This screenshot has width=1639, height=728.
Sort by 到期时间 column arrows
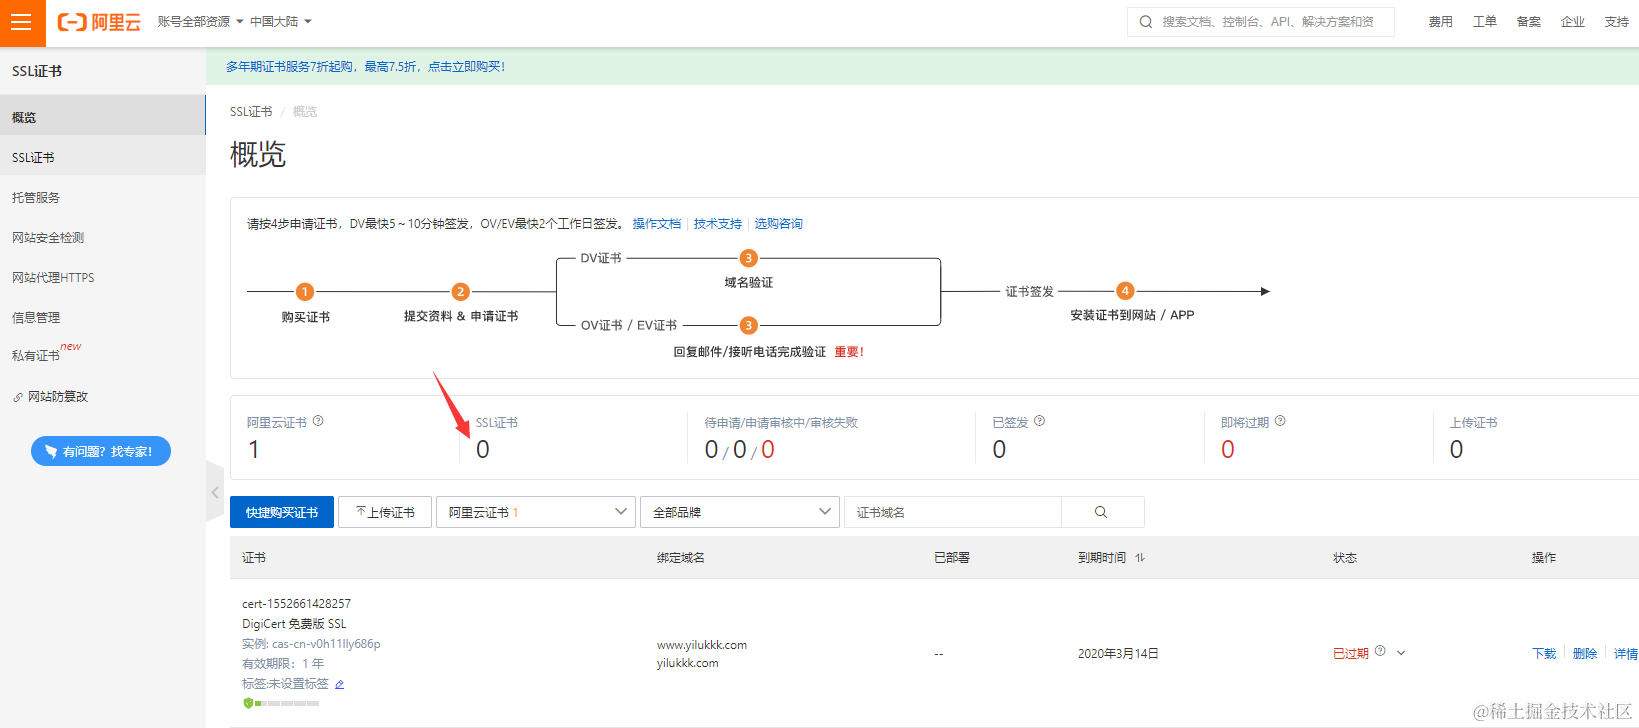point(1140,558)
